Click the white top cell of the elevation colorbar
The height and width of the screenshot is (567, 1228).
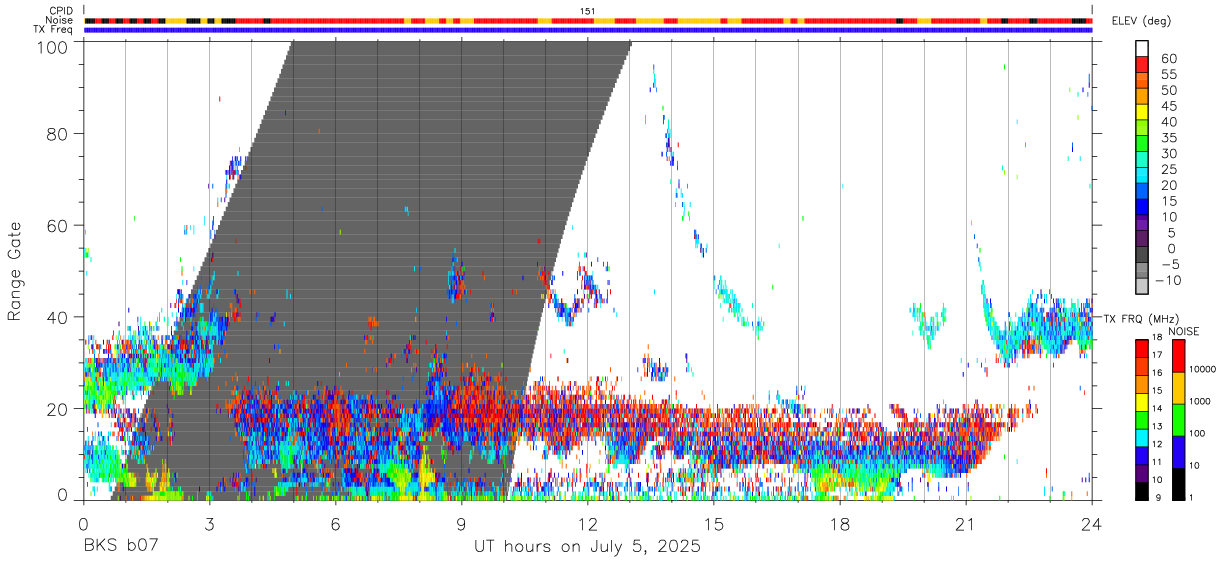tap(1142, 46)
